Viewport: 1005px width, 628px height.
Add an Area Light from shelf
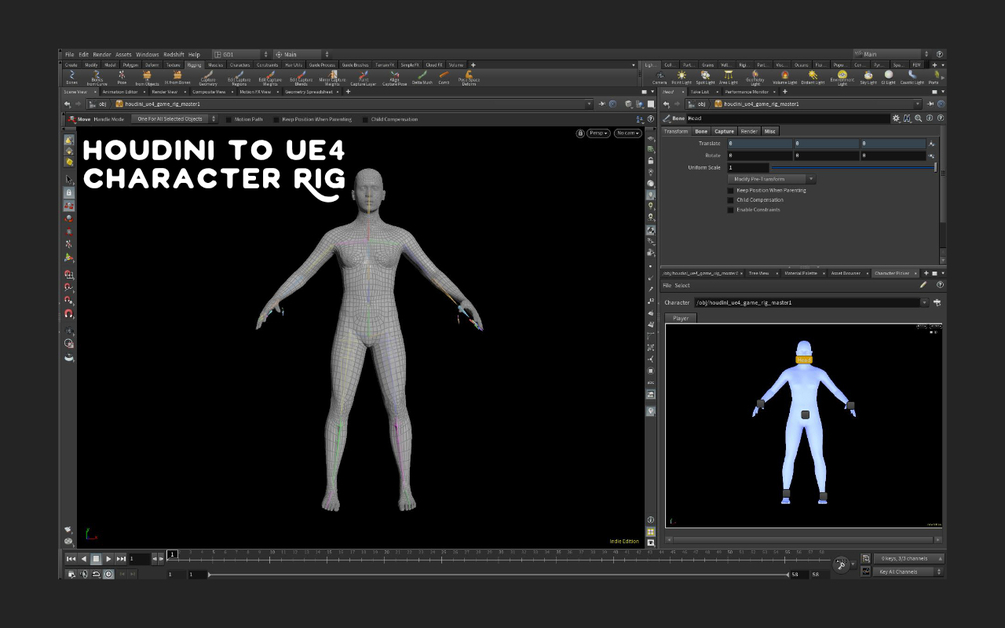728,78
